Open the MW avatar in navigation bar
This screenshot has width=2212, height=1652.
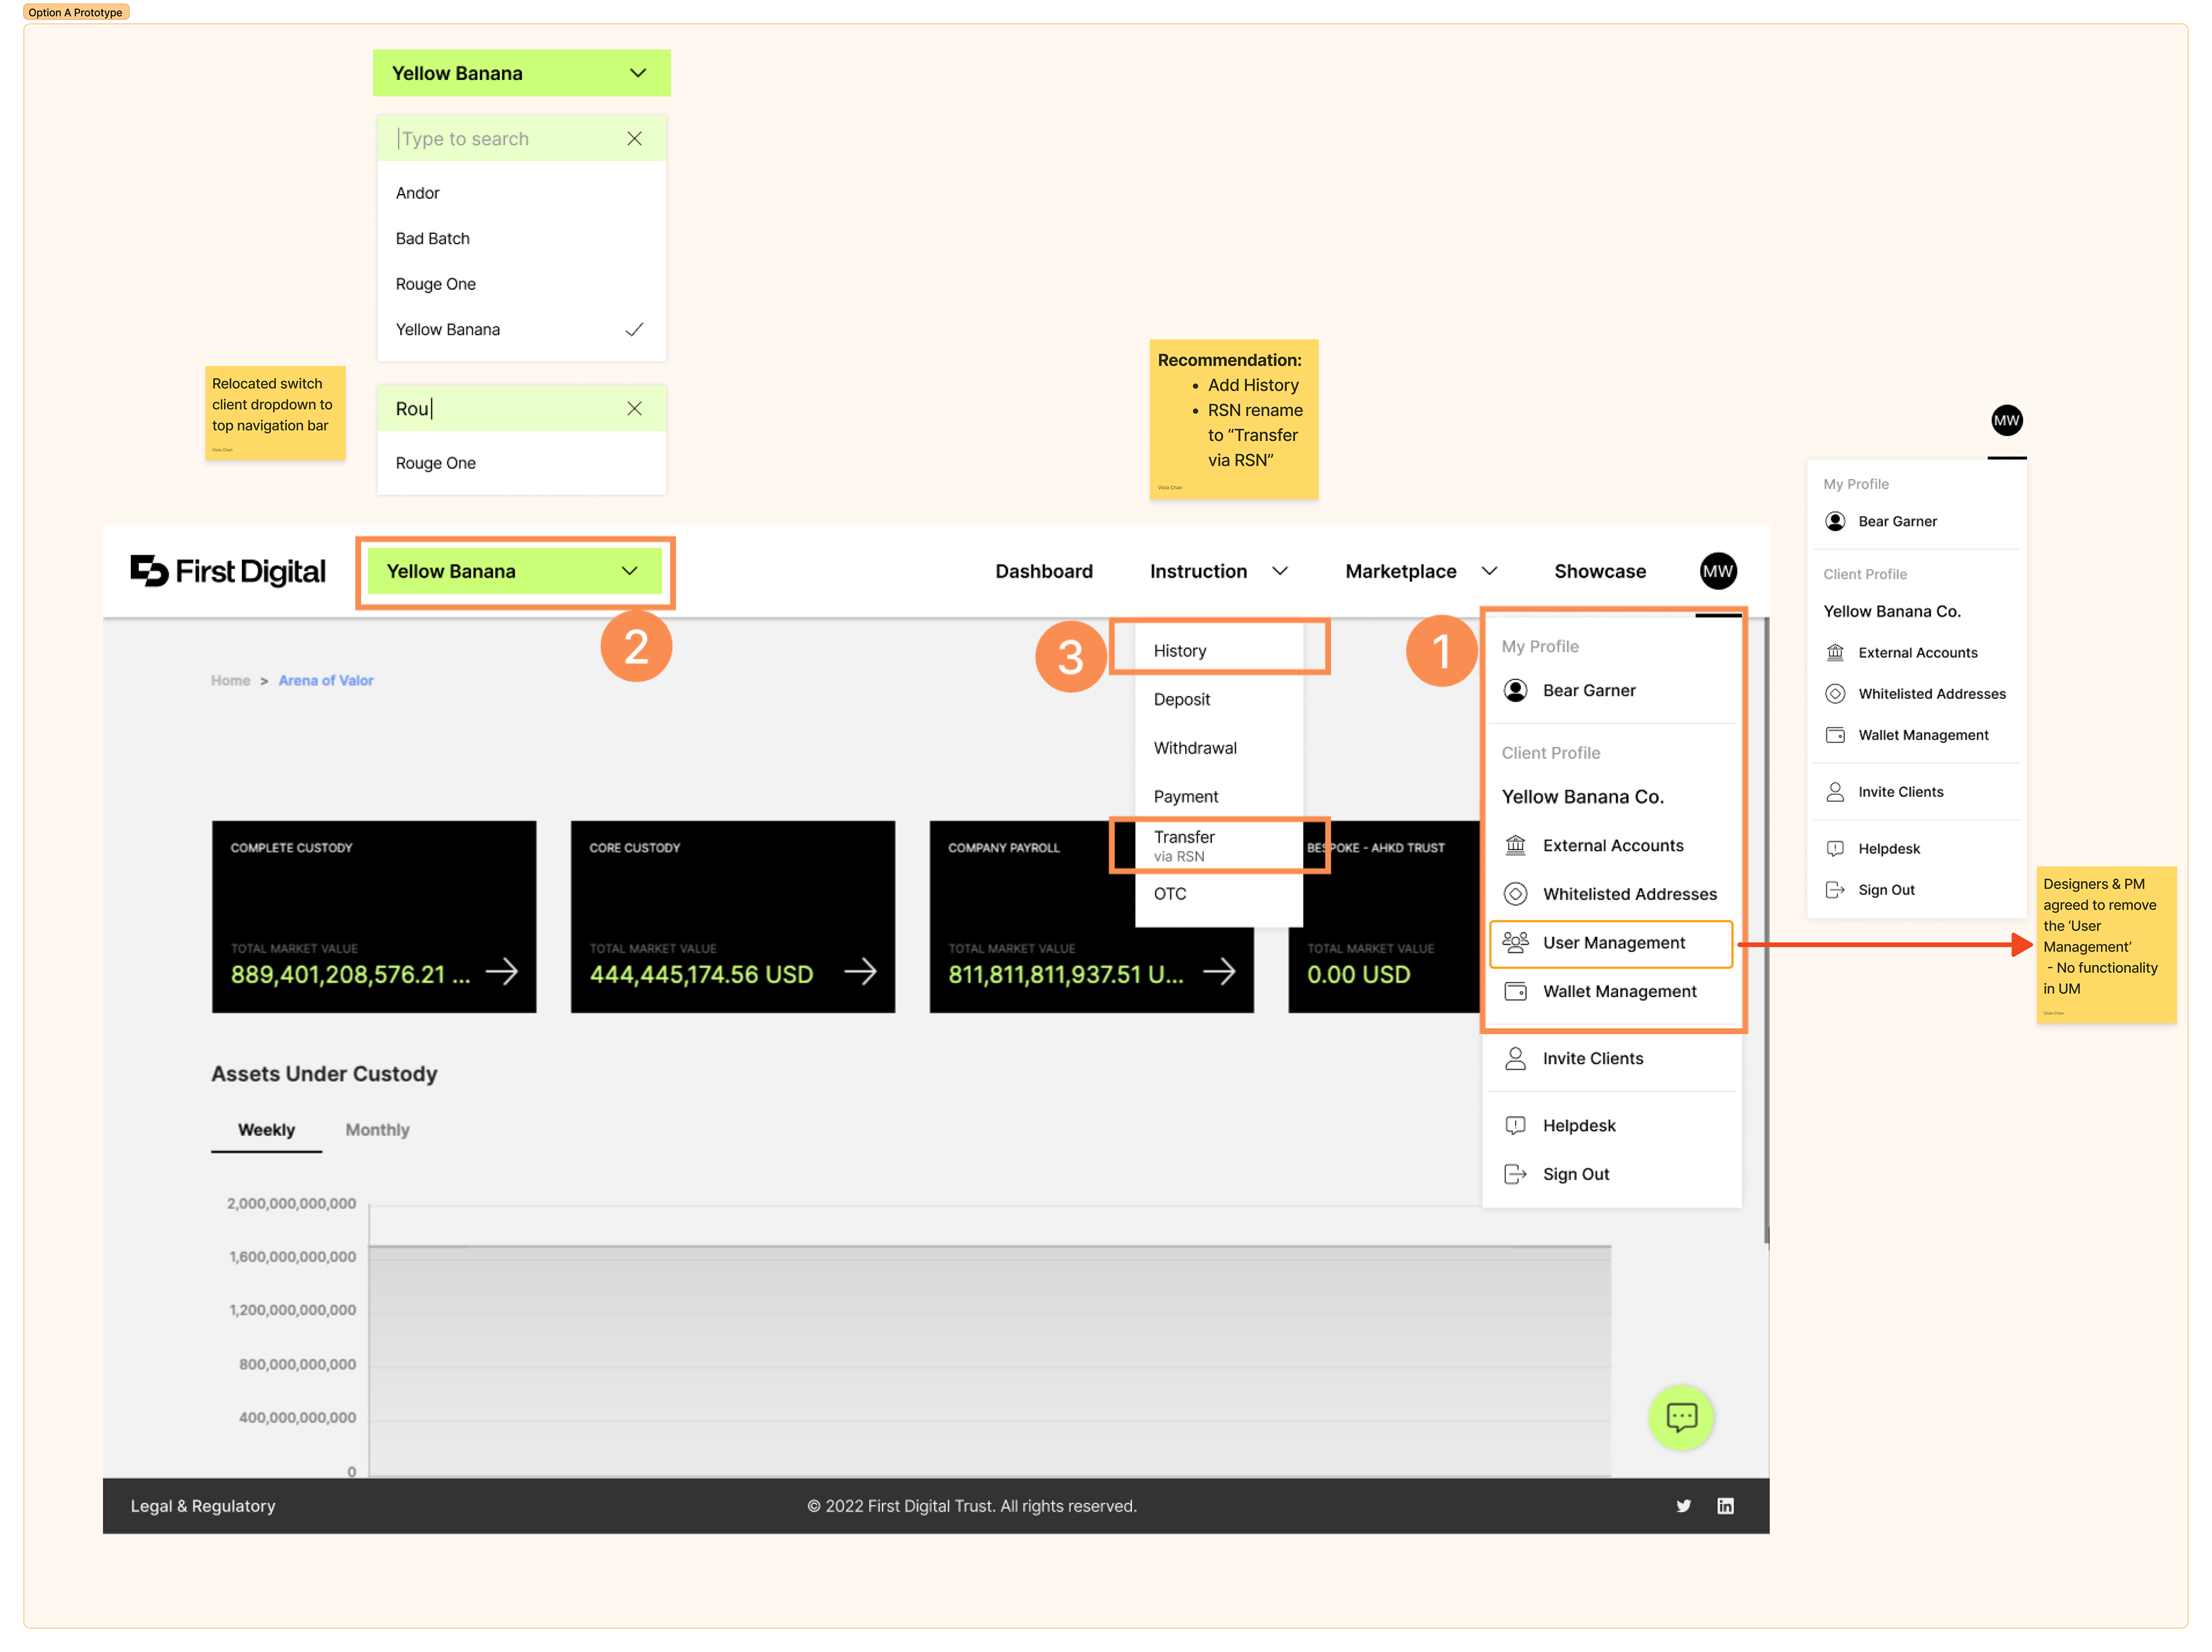(1717, 571)
